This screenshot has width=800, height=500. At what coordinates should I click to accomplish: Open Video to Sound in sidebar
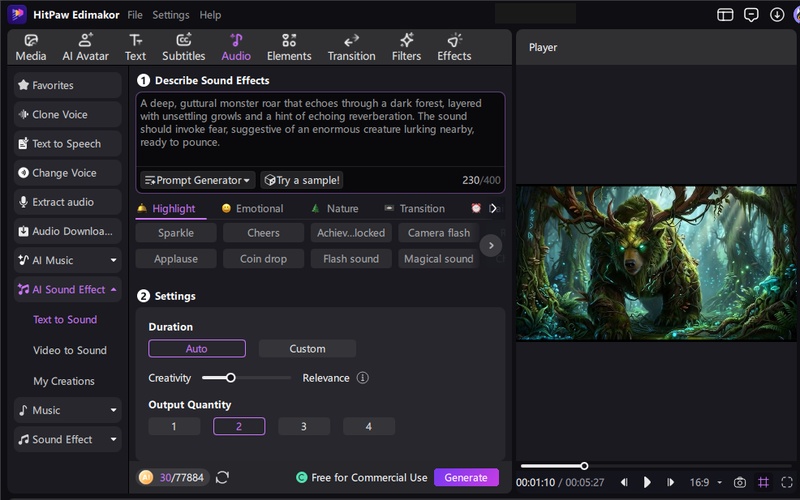click(70, 350)
